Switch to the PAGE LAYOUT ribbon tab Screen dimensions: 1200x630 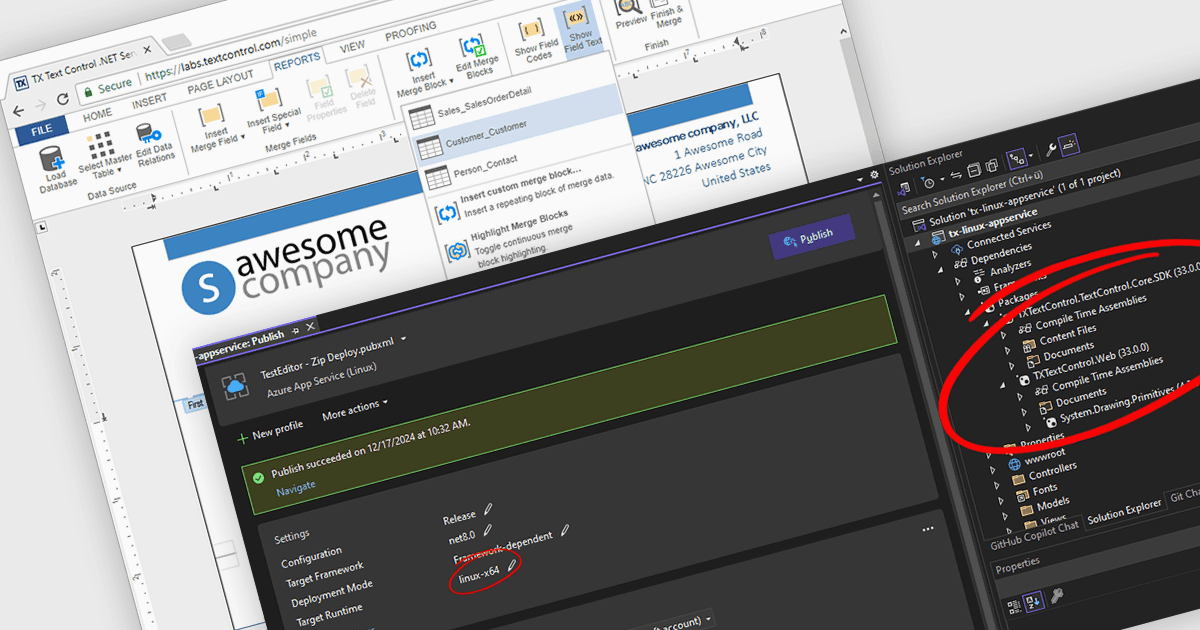220,83
